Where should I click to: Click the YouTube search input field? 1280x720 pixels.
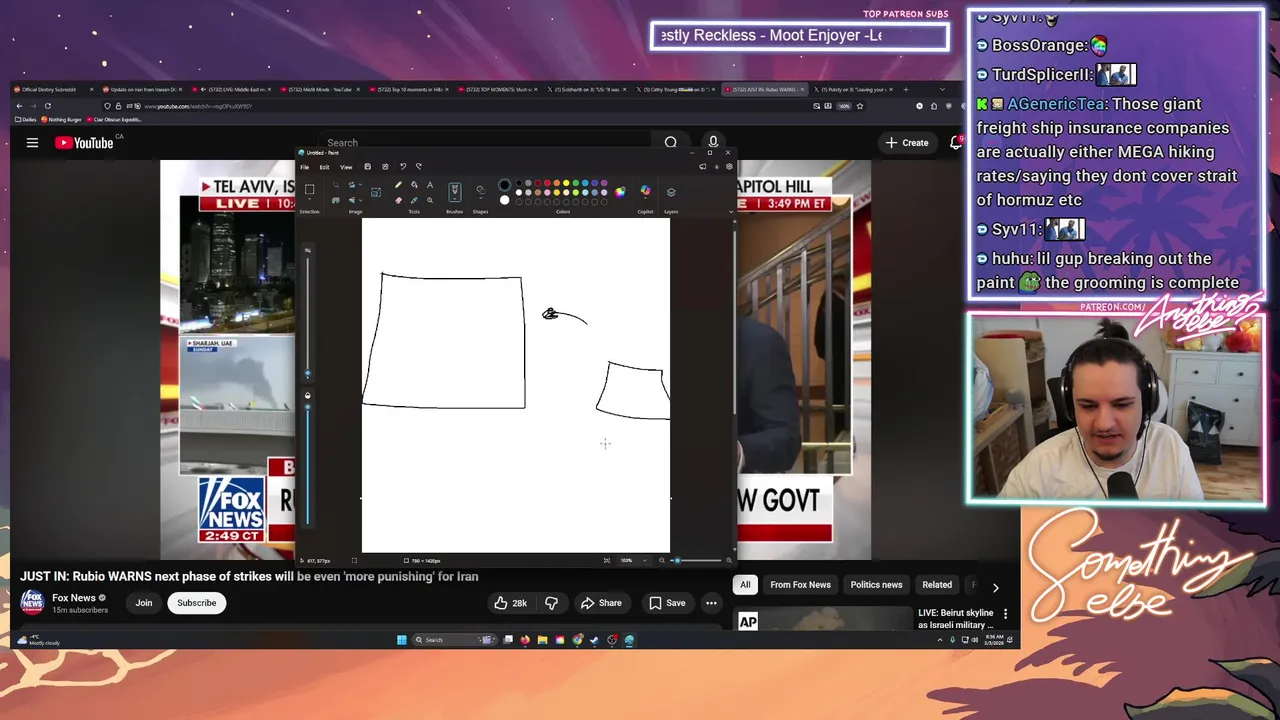point(488,143)
